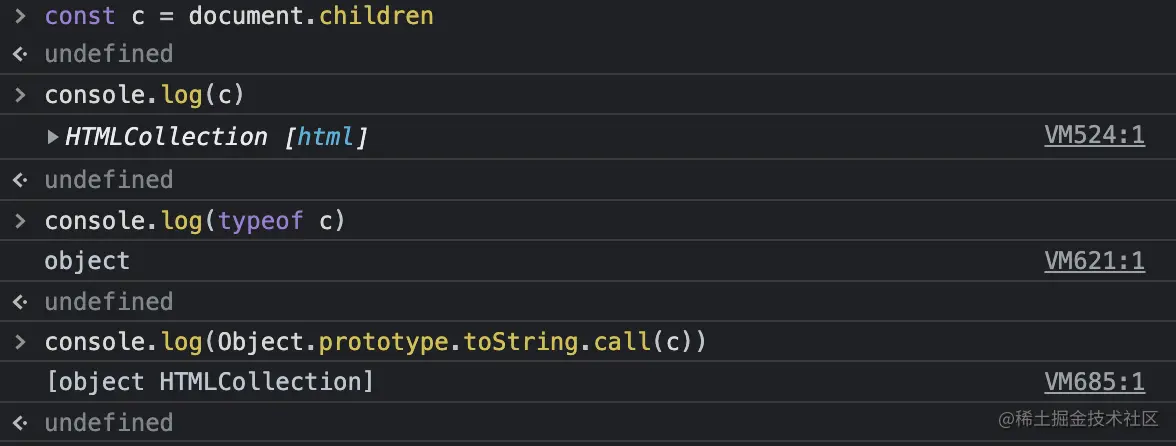
Task: Click the return arrow below const c declaration
Action: [20, 54]
